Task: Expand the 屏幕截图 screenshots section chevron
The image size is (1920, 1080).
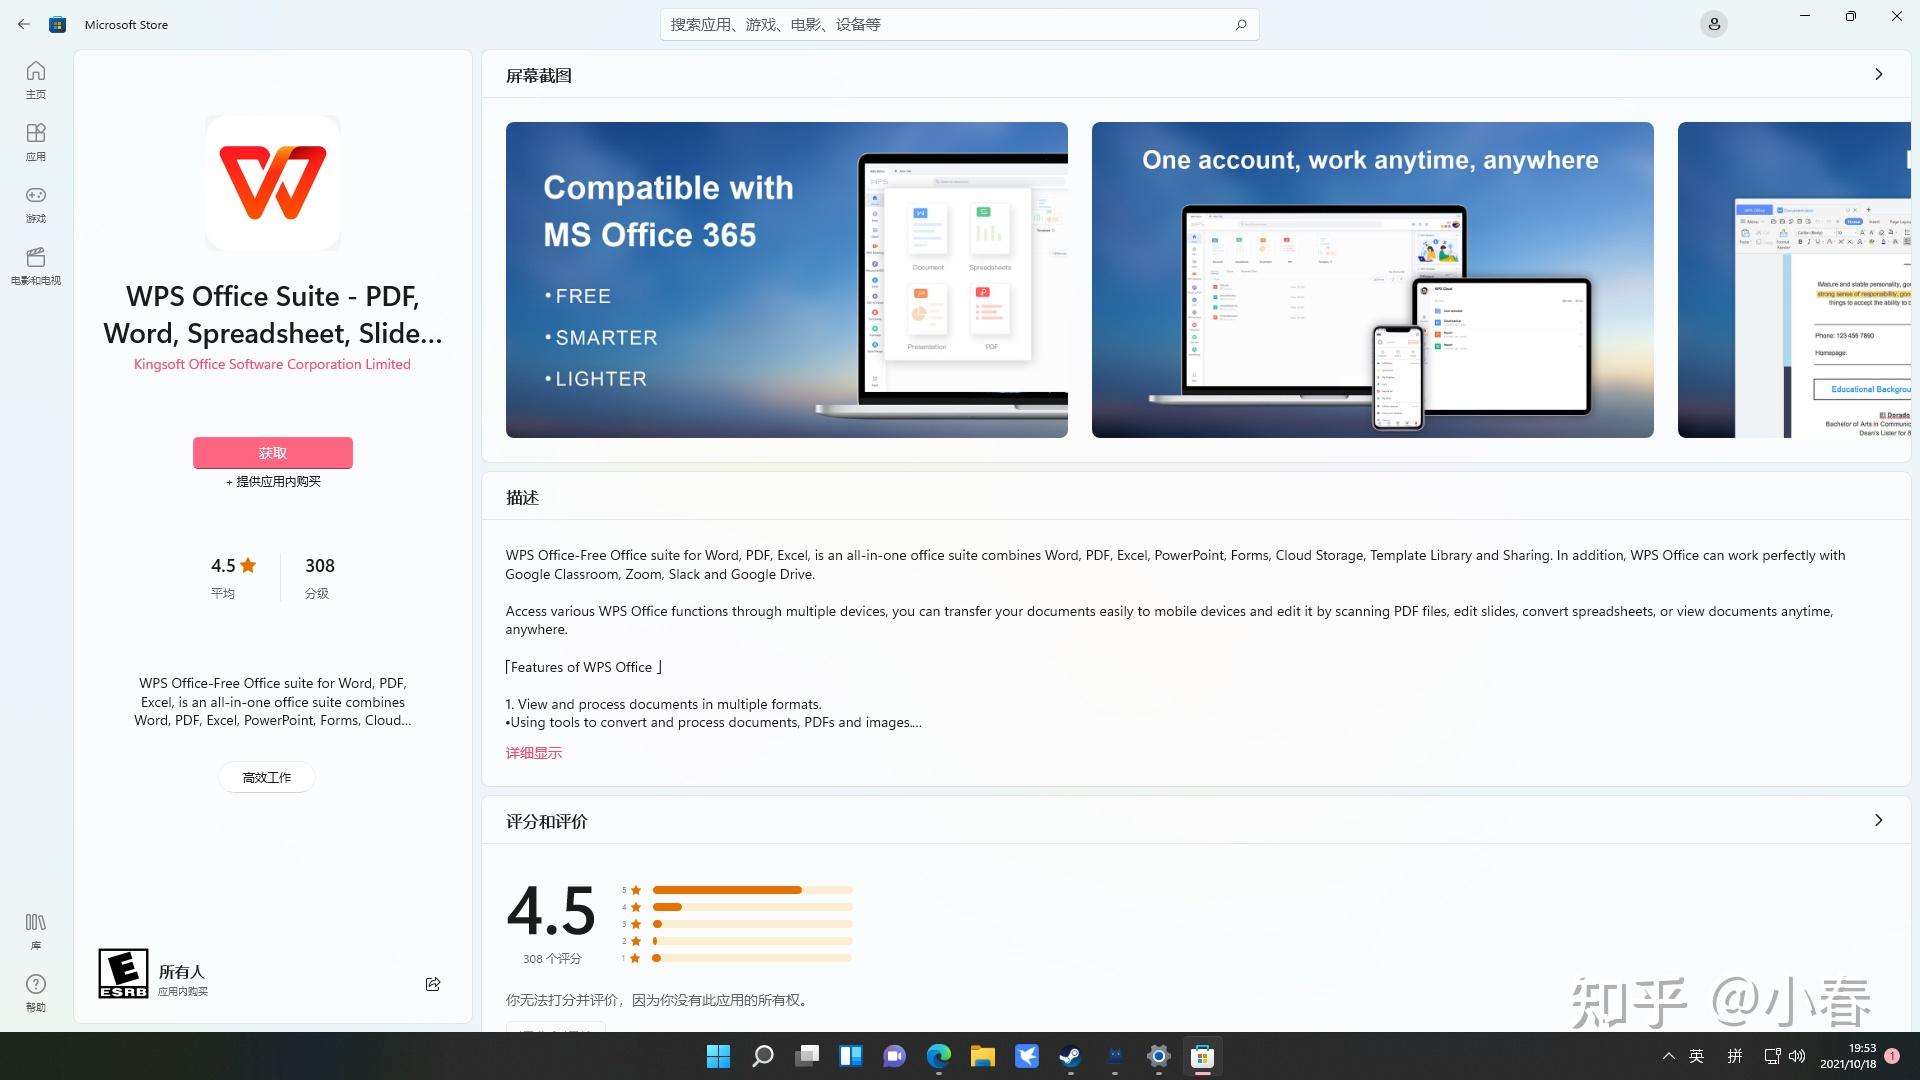Action: click(1878, 74)
